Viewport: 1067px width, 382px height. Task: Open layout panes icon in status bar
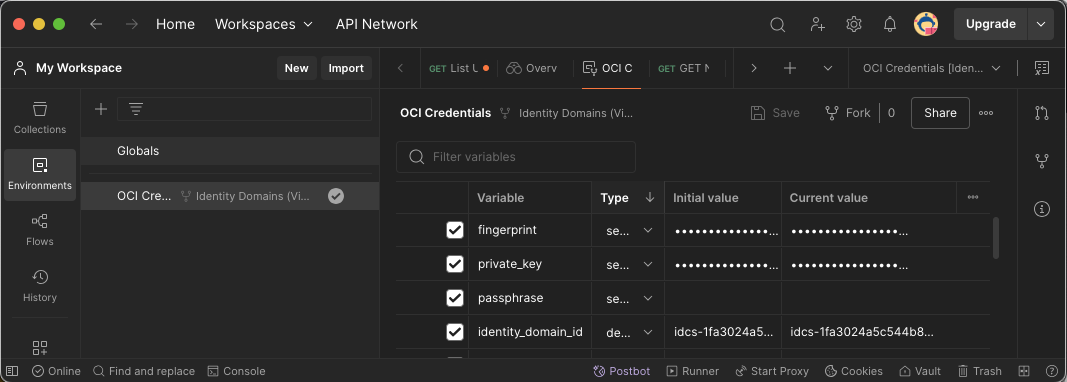coord(1023,371)
